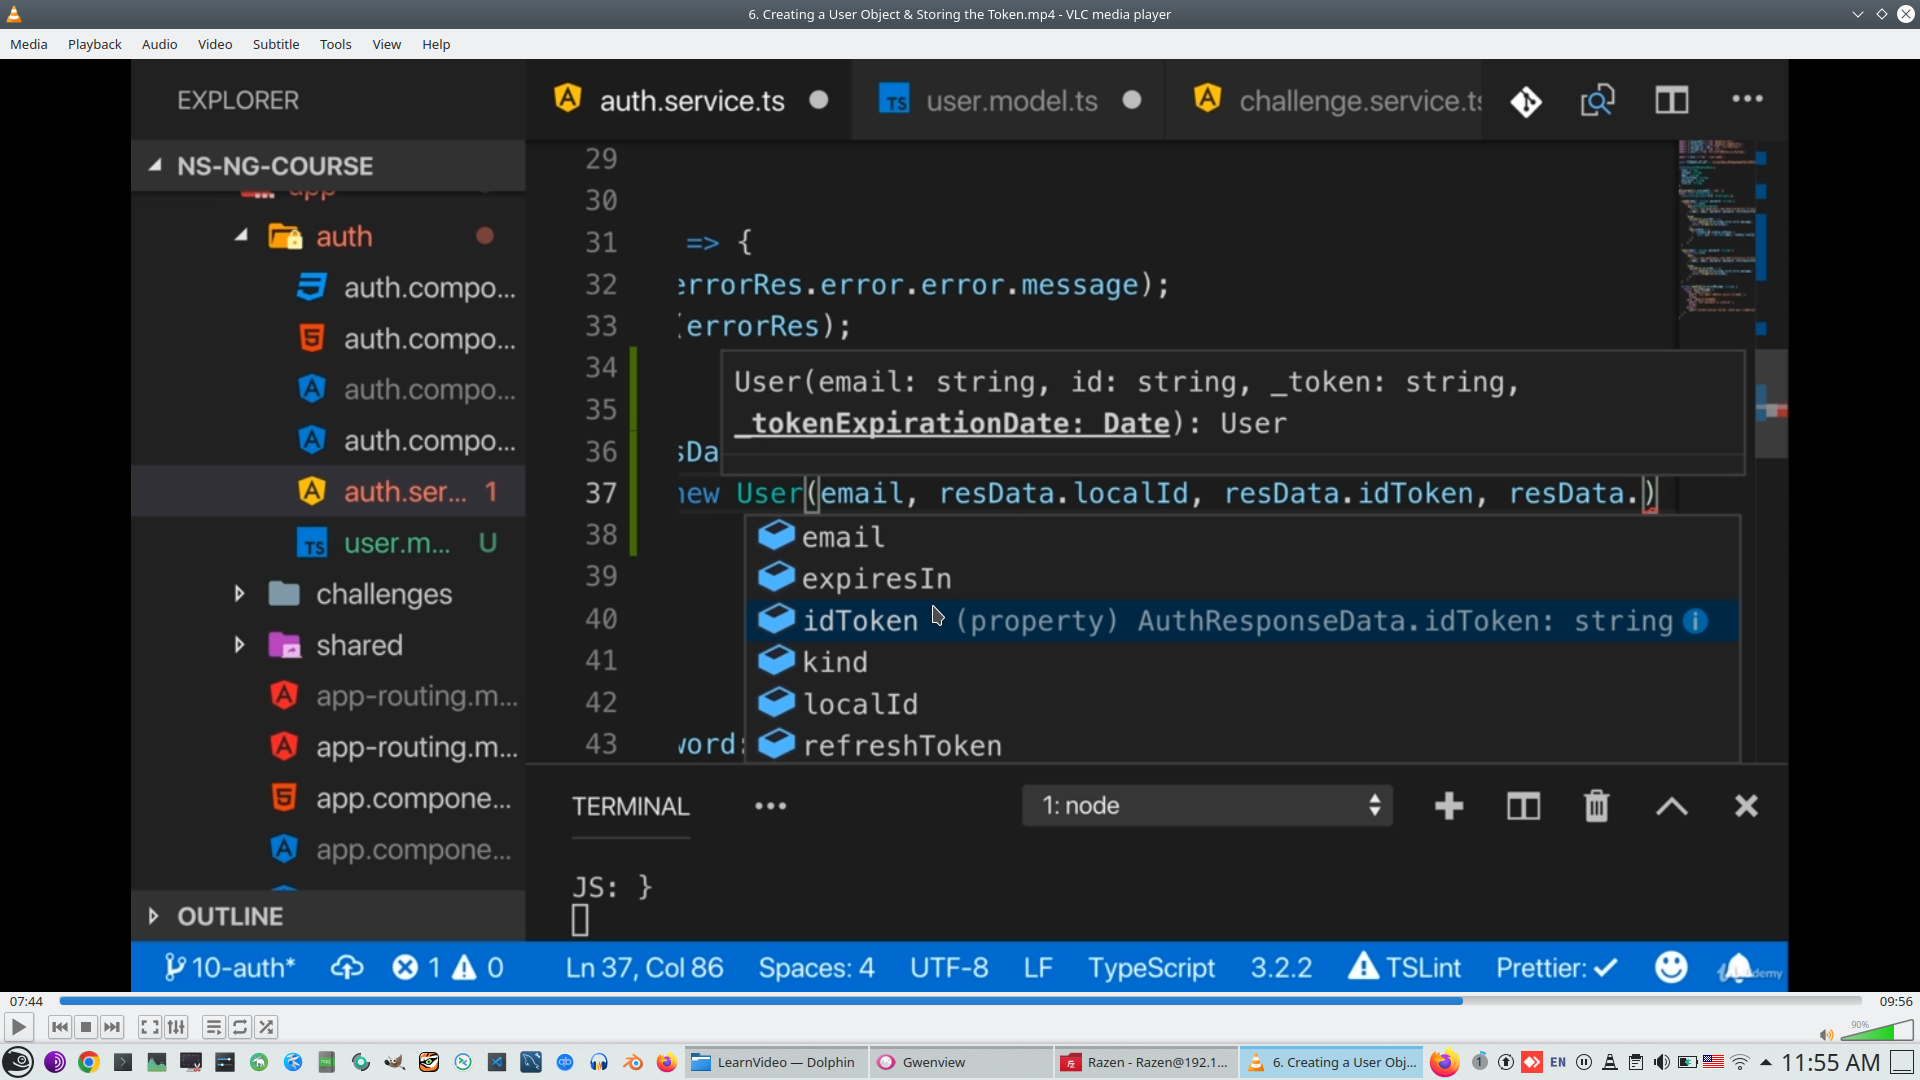The height and width of the screenshot is (1080, 1920).
Task: Toggle random shuffle playback
Action: [266, 1027]
